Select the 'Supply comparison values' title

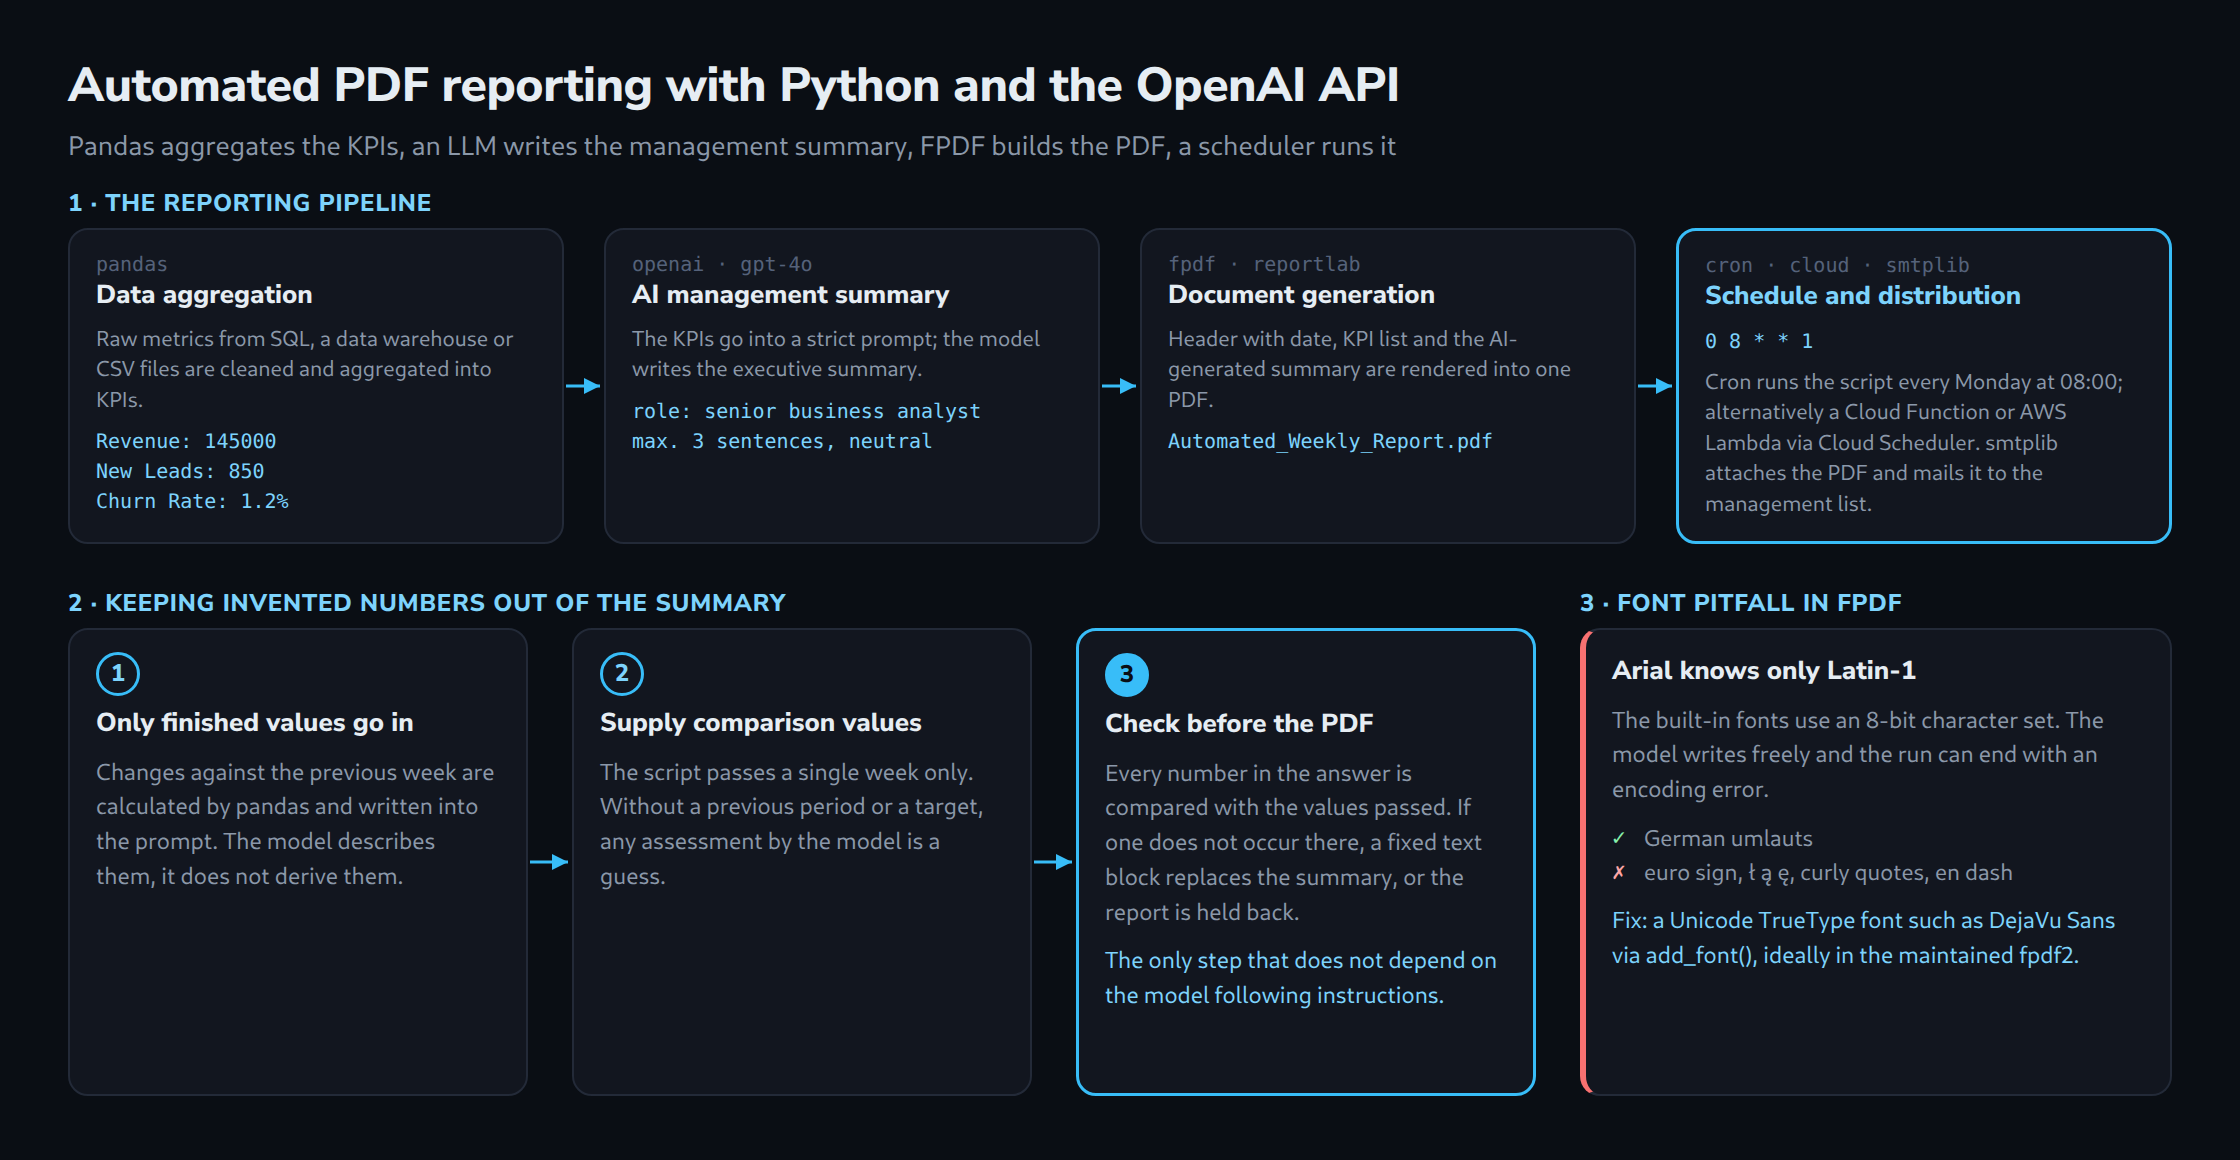click(761, 722)
